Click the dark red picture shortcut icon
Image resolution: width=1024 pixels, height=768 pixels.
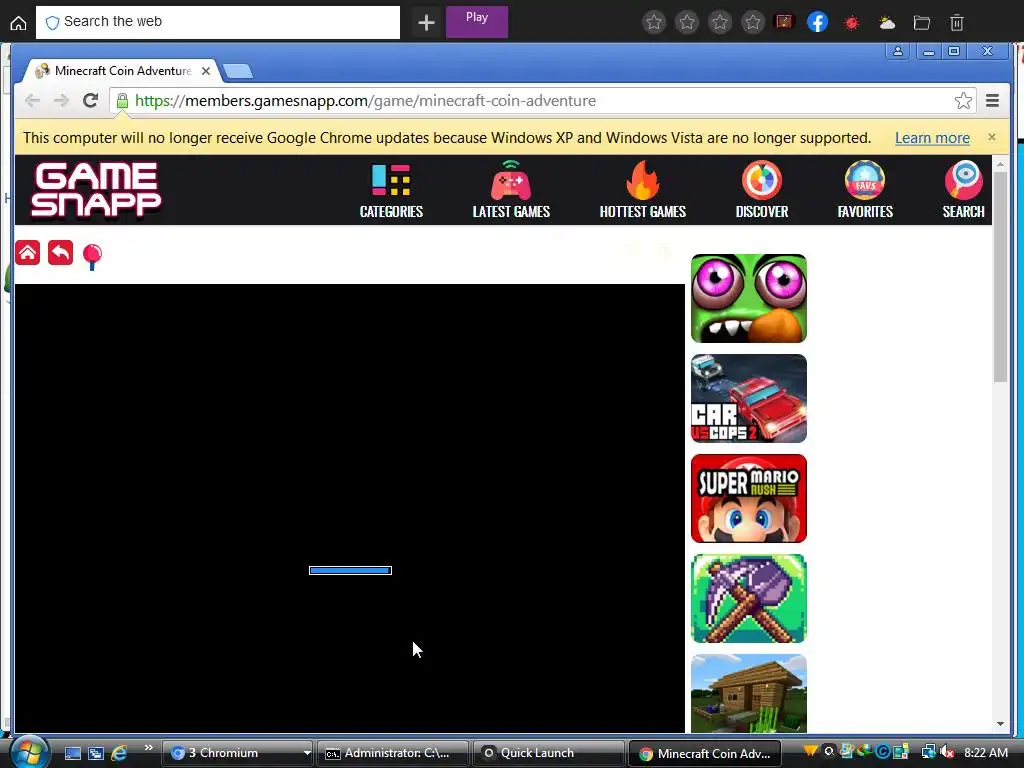pos(784,22)
